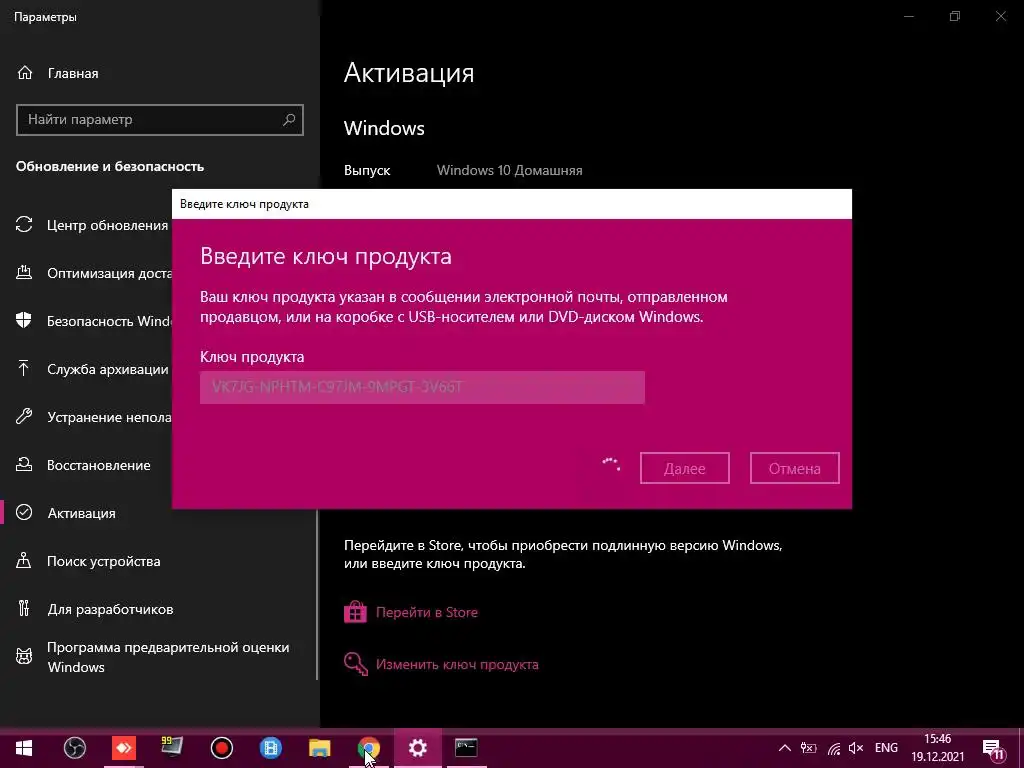Click the update center refresh icon
1024x768 pixels.
(24, 225)
